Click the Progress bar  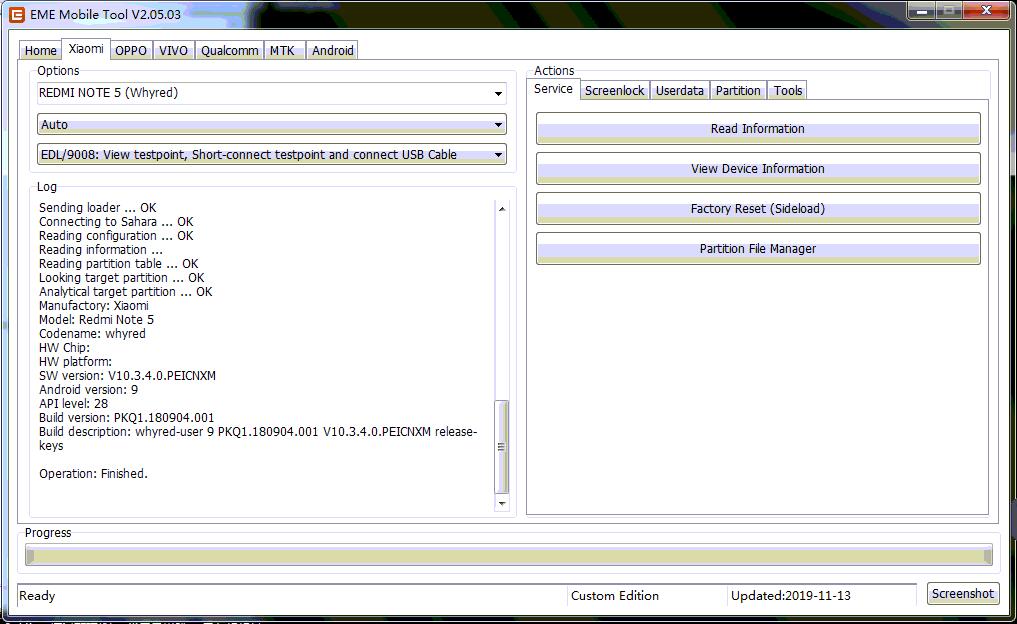508,555
